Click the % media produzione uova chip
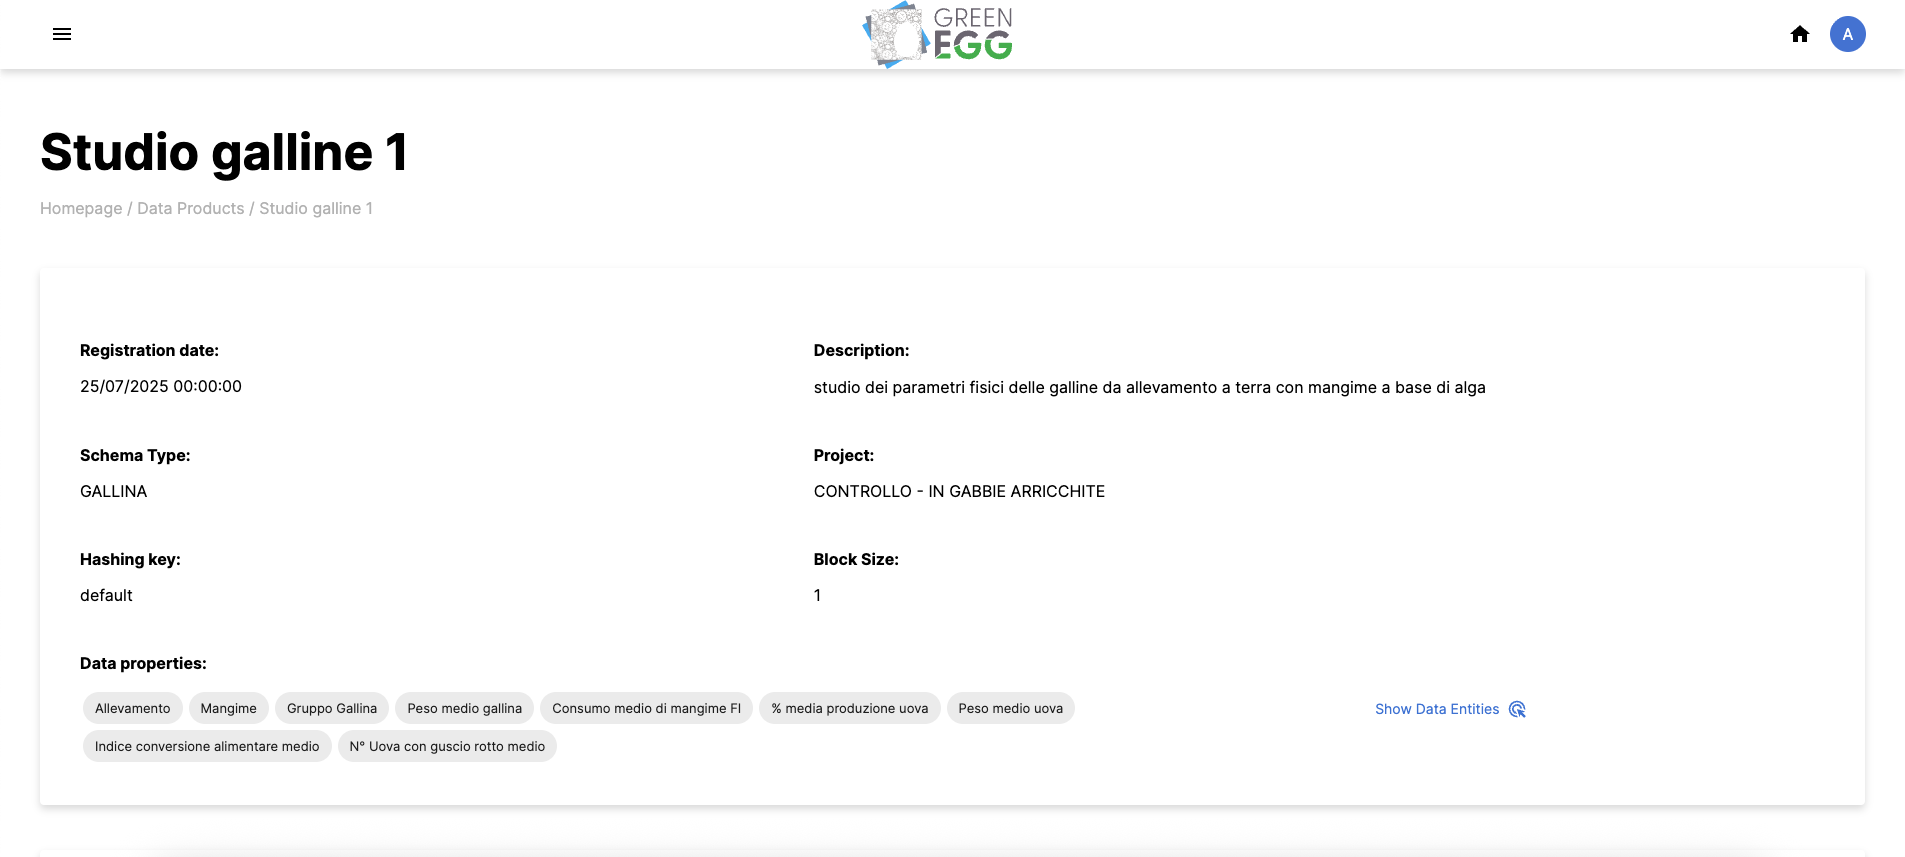The width and height of the screenshot is (1905, 857). (849, 708)
